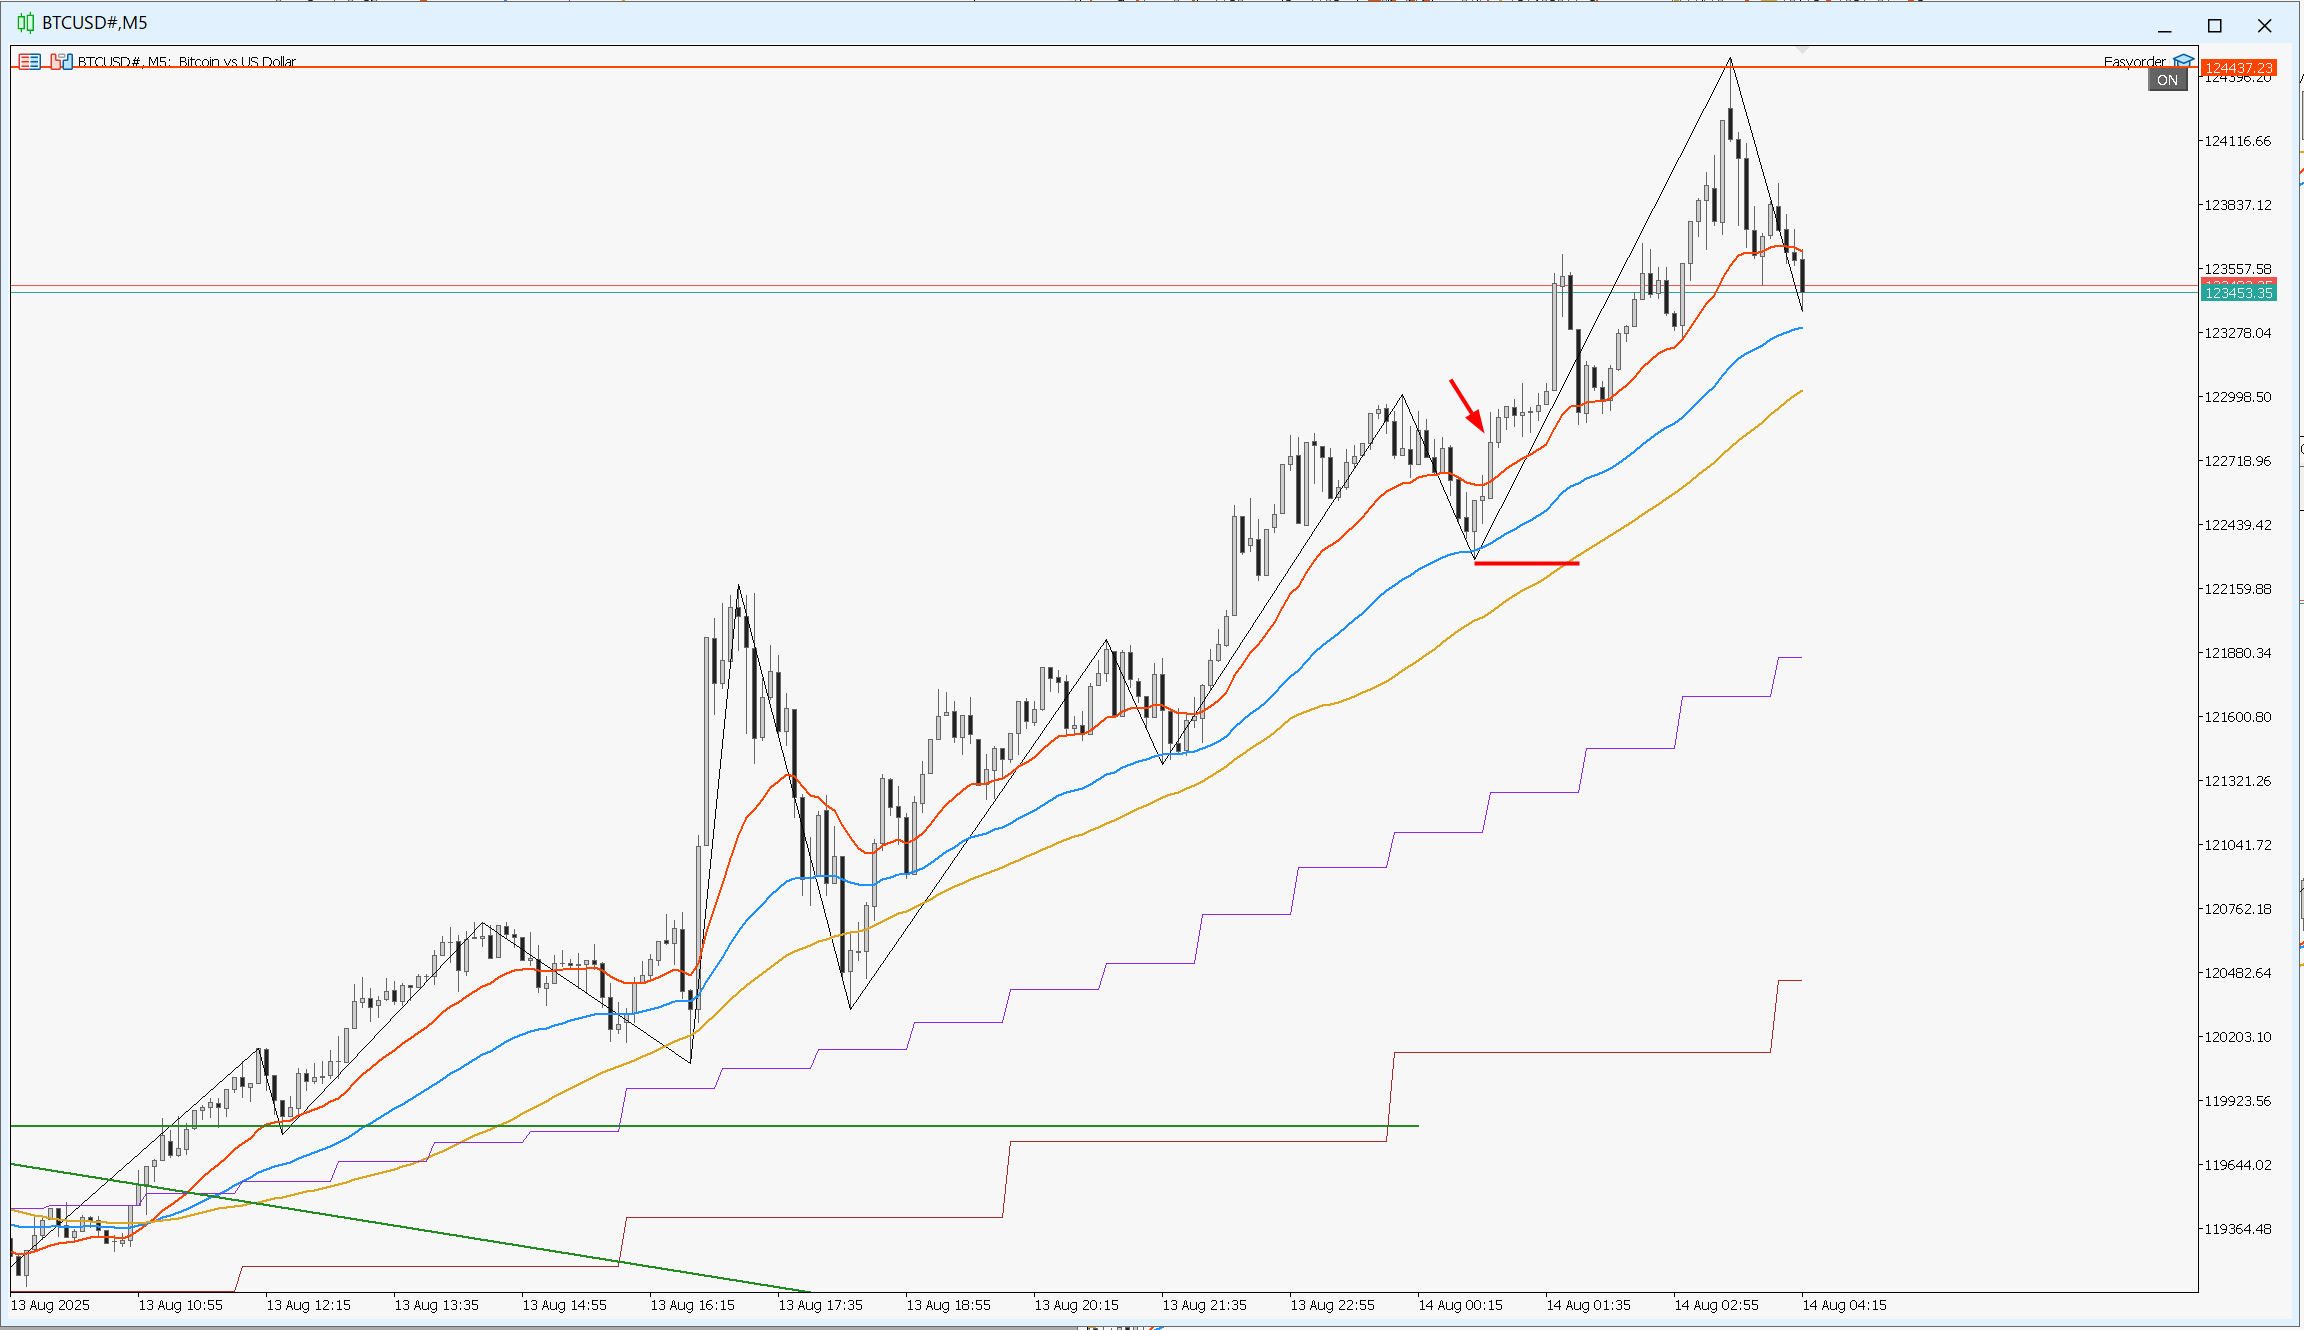The width and height of the screenshot is (2304, 1330).
Task: Minimize the BTCUSD#,M5 chart window
Action: tap(2165, 25)
